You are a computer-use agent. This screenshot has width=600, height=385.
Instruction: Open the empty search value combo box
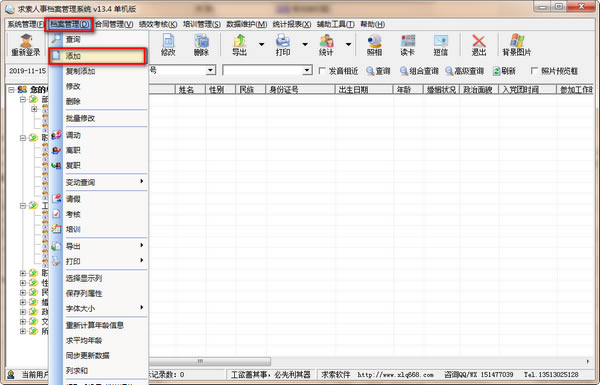pyautogui.click(x=307, y=70)
